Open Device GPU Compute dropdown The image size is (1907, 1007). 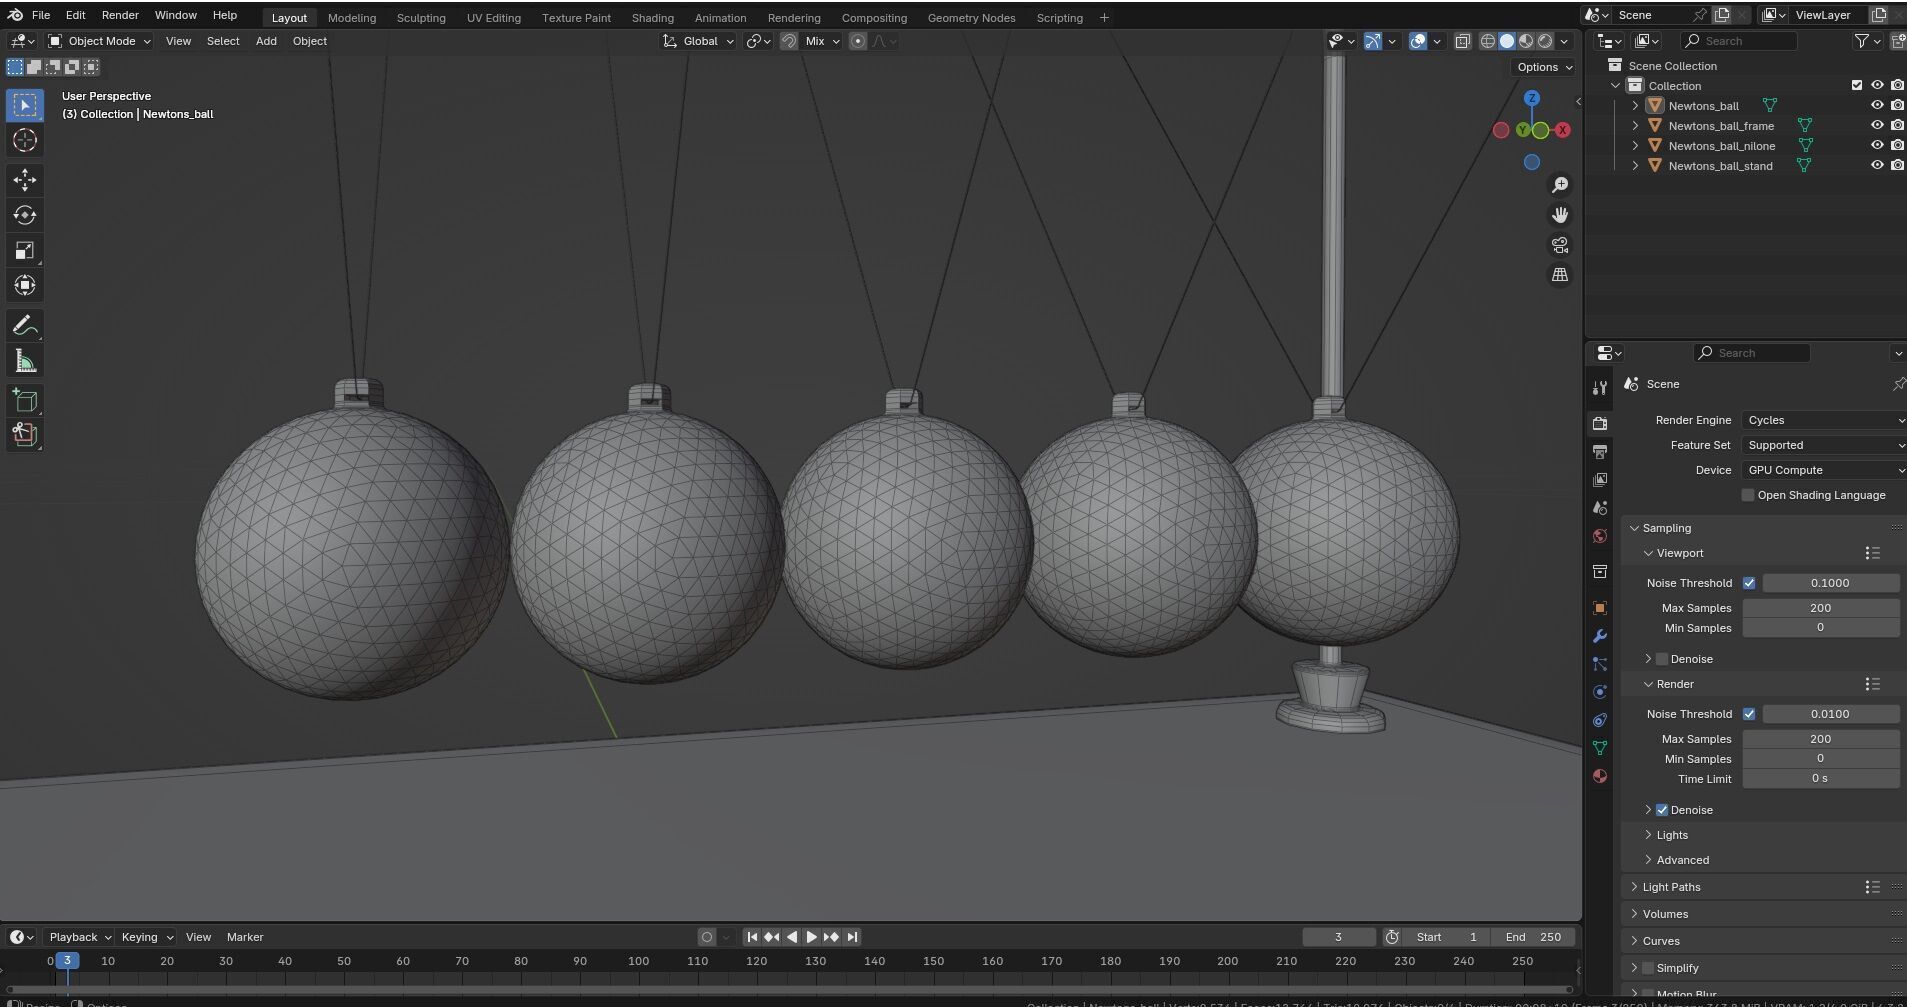tap(1824, 470)
